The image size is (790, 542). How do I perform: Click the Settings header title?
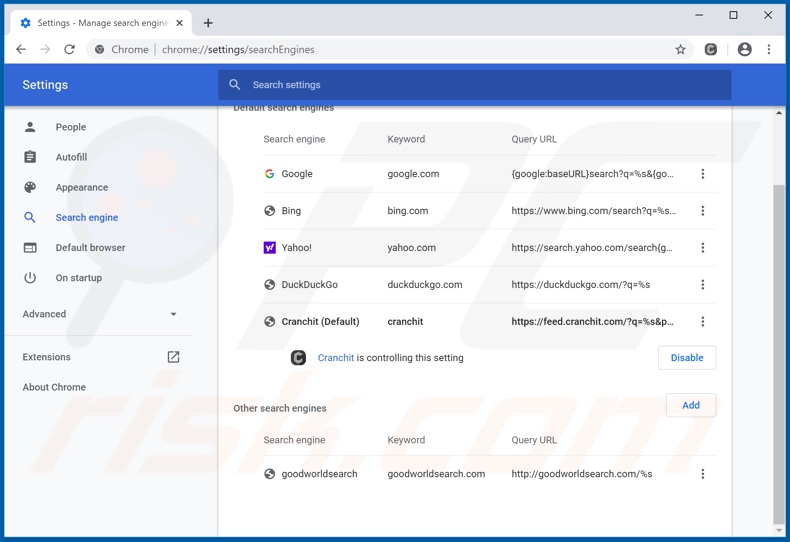[x=45, y=85]
